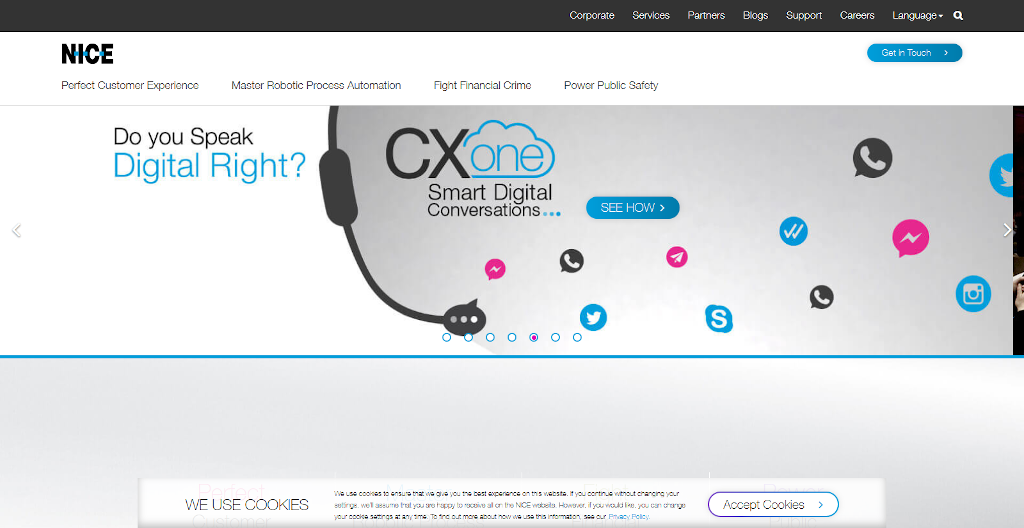Click the Twitter bird icon near headset
1024x528 pixels.
point(593,318)
